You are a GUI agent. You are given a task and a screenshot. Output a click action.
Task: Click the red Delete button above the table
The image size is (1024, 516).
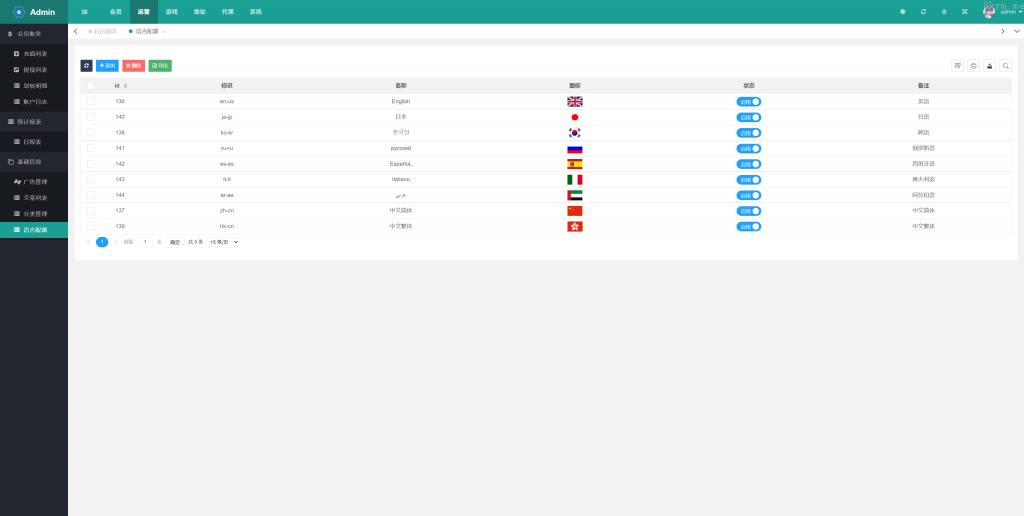133,66
